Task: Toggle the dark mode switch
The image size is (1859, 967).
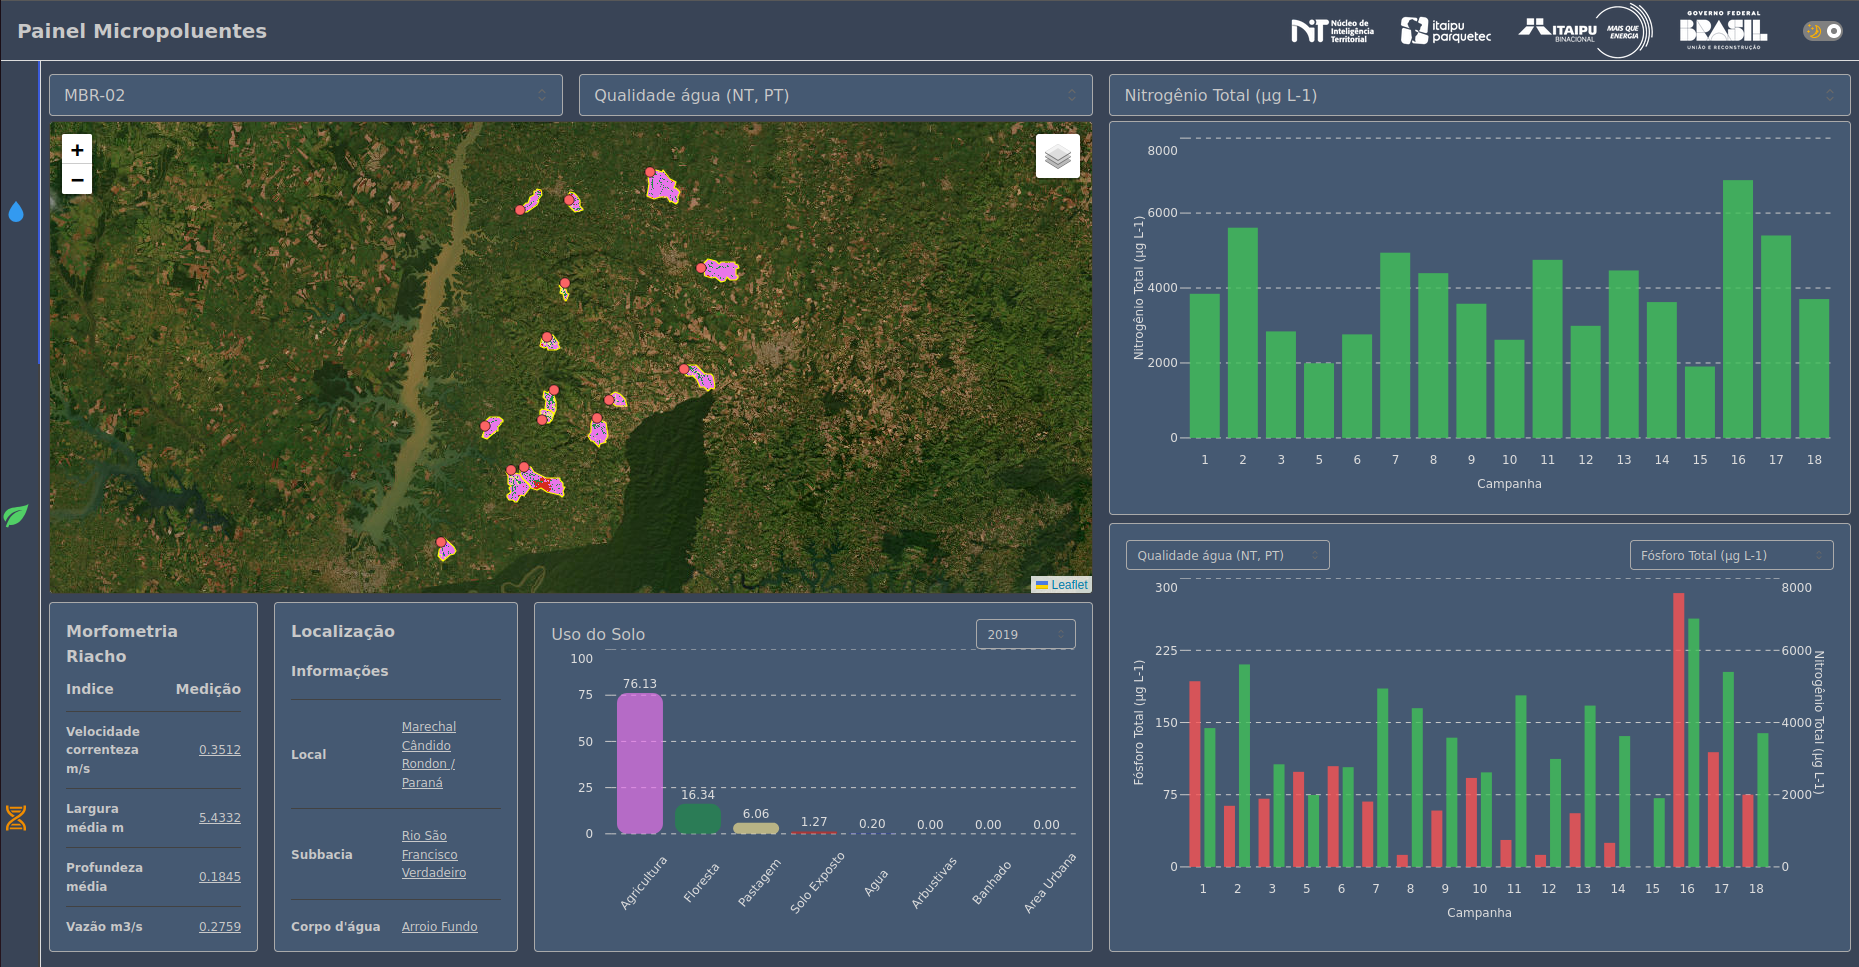Action: [1822, 31]
